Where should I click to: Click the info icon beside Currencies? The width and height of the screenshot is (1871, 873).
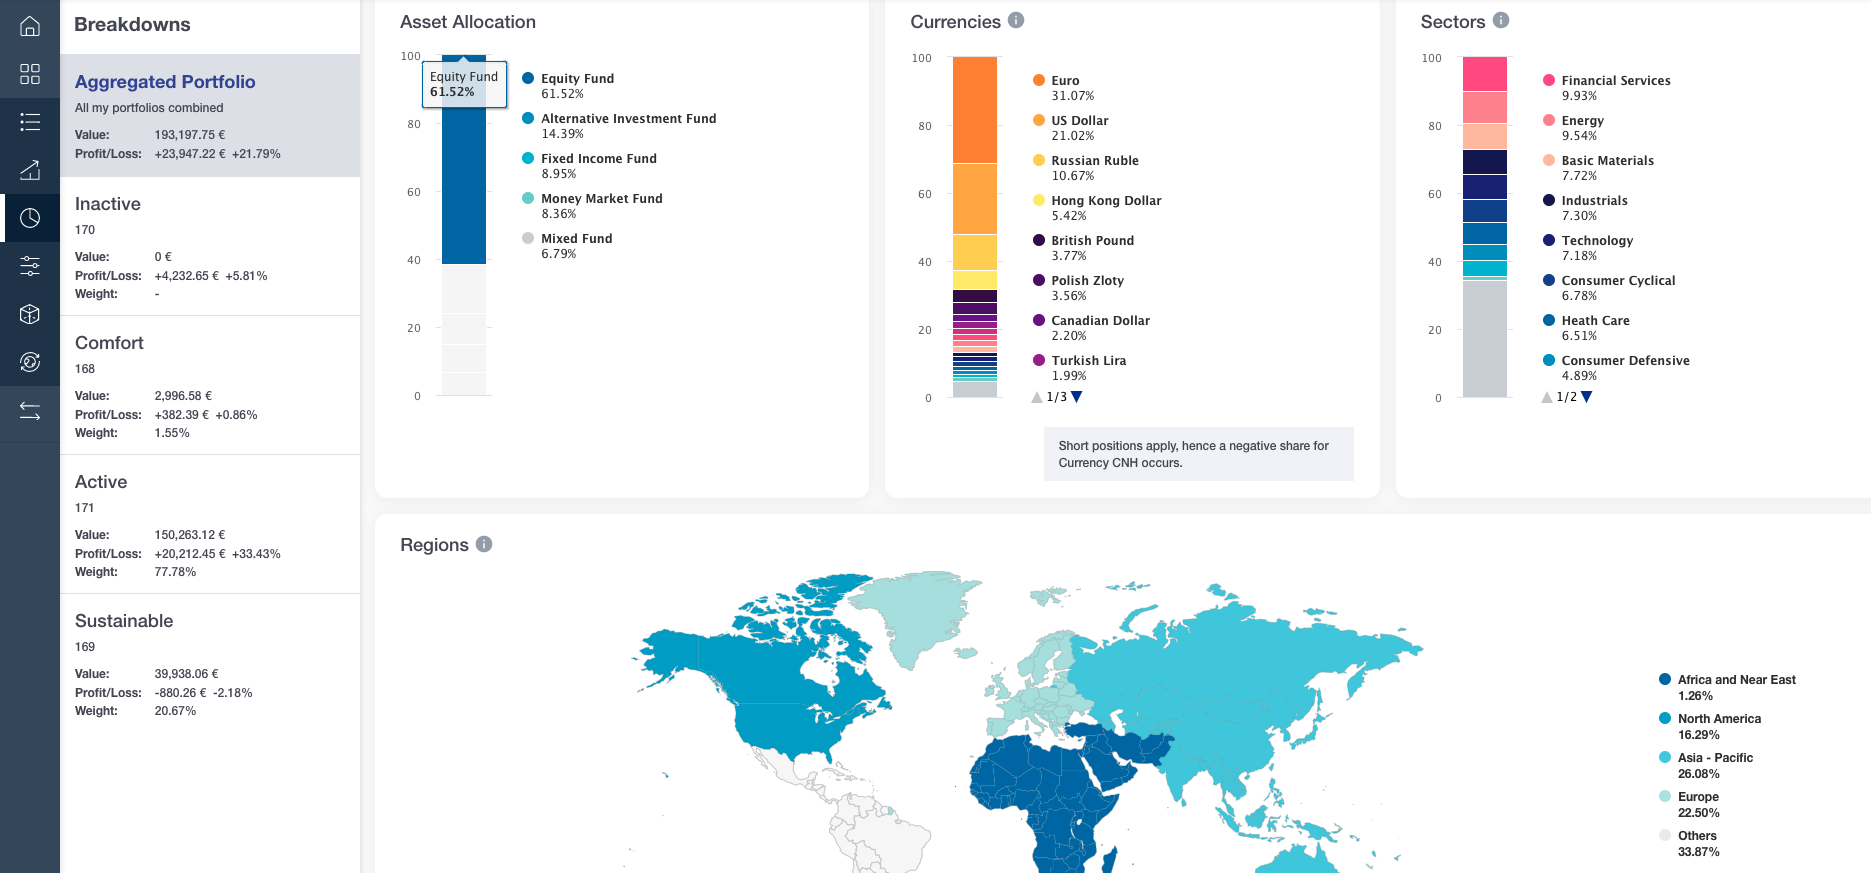click(x=1016, y=20)
